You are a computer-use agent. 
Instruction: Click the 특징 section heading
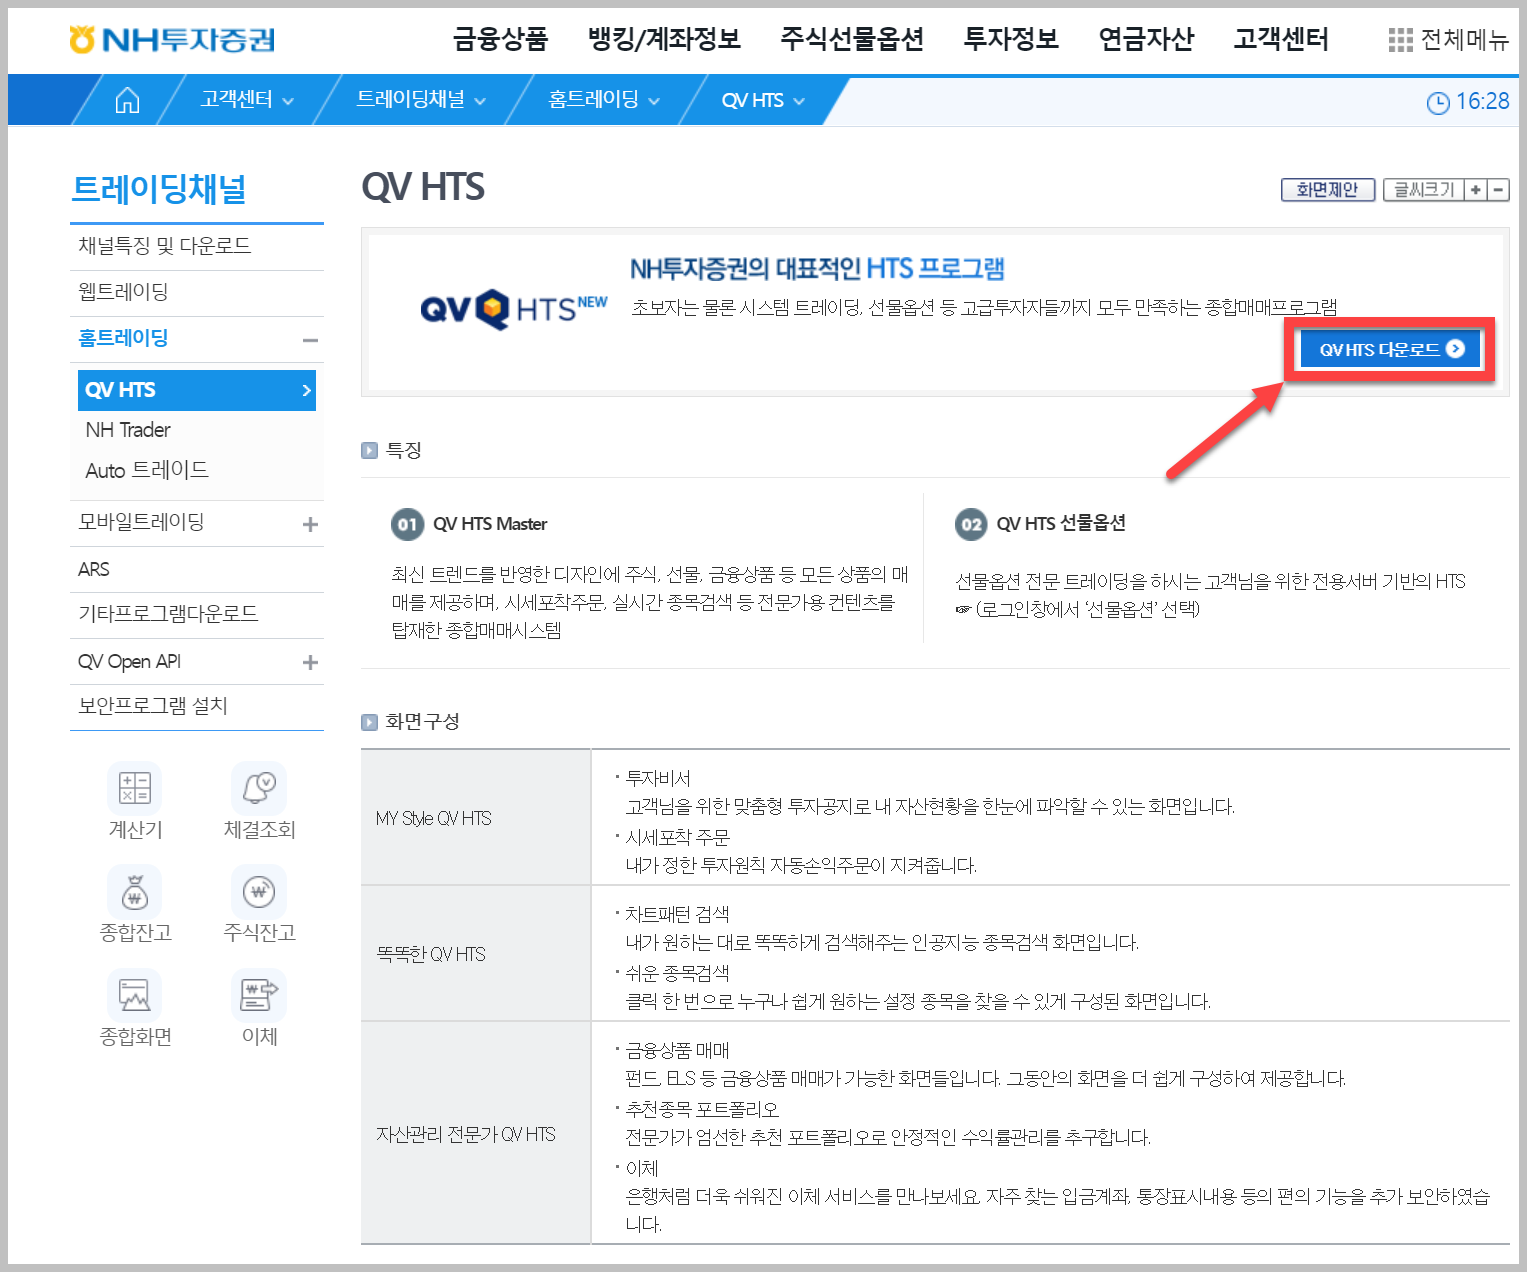pos(404,451)
